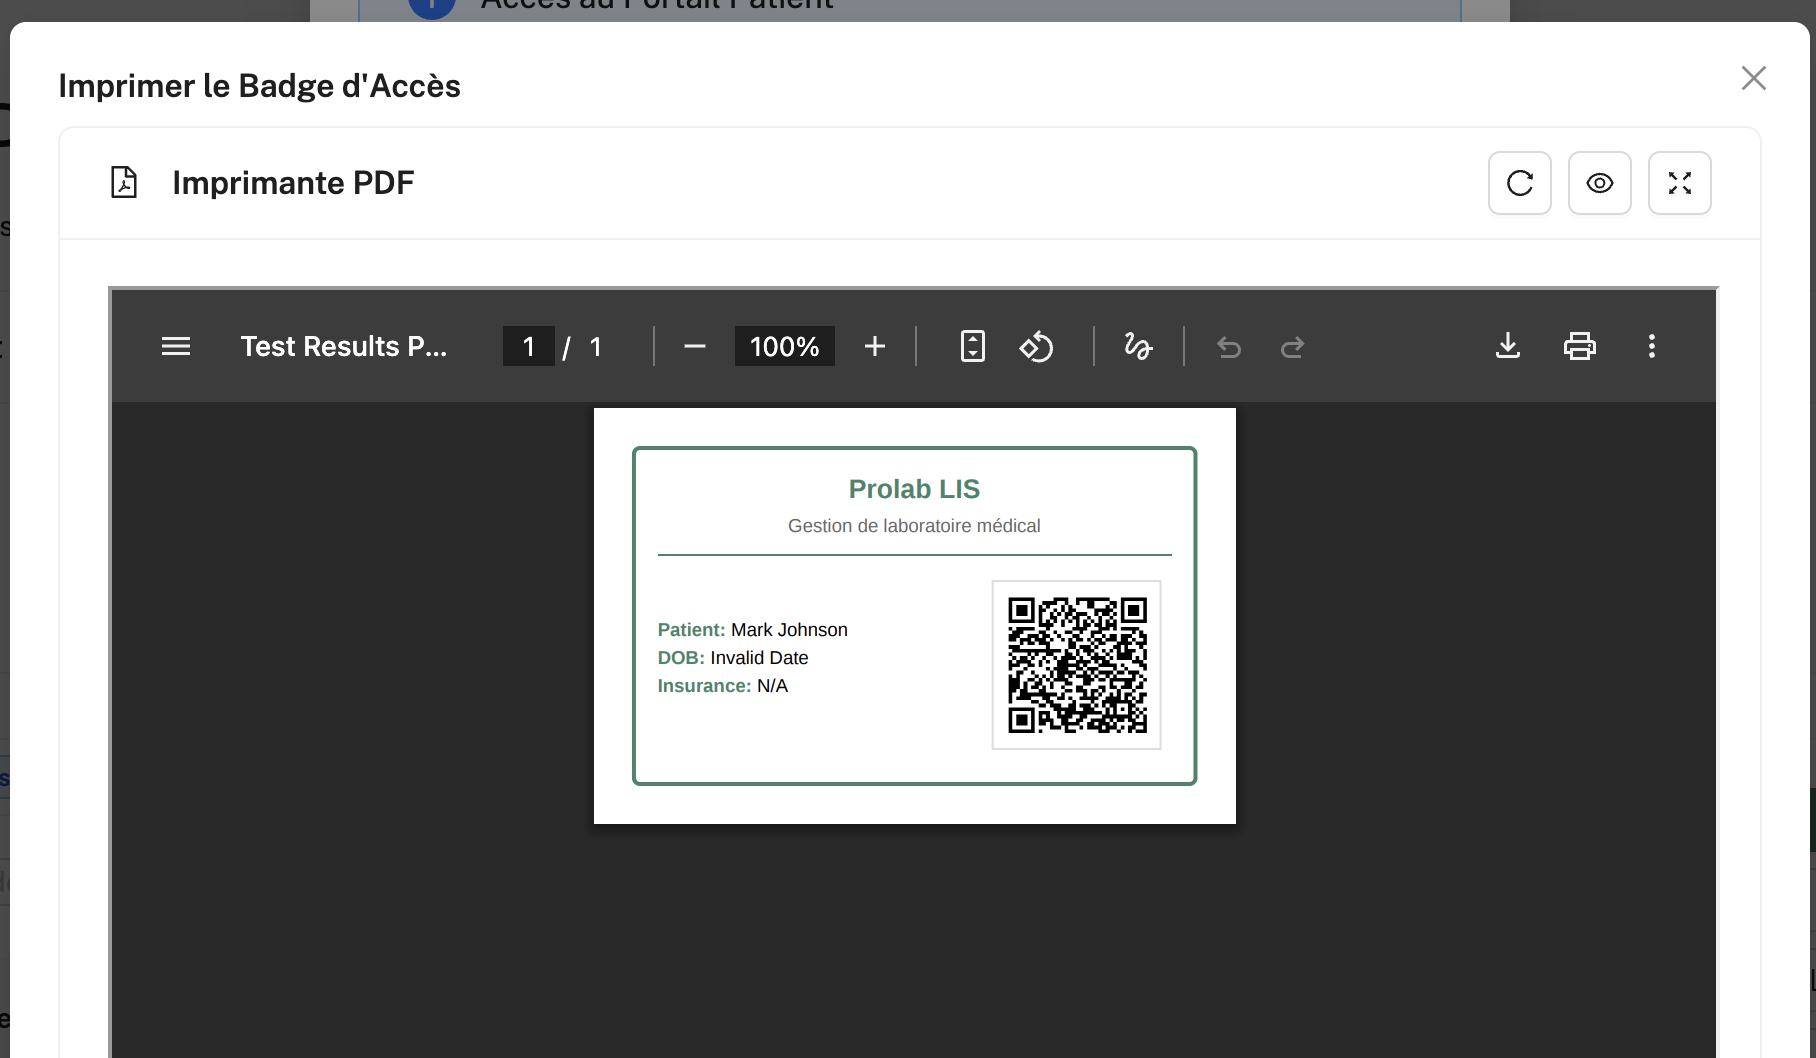Click the redo arrow in PDF toolbar
Screen dimensions: 1816x1058
pos(1292,346)
